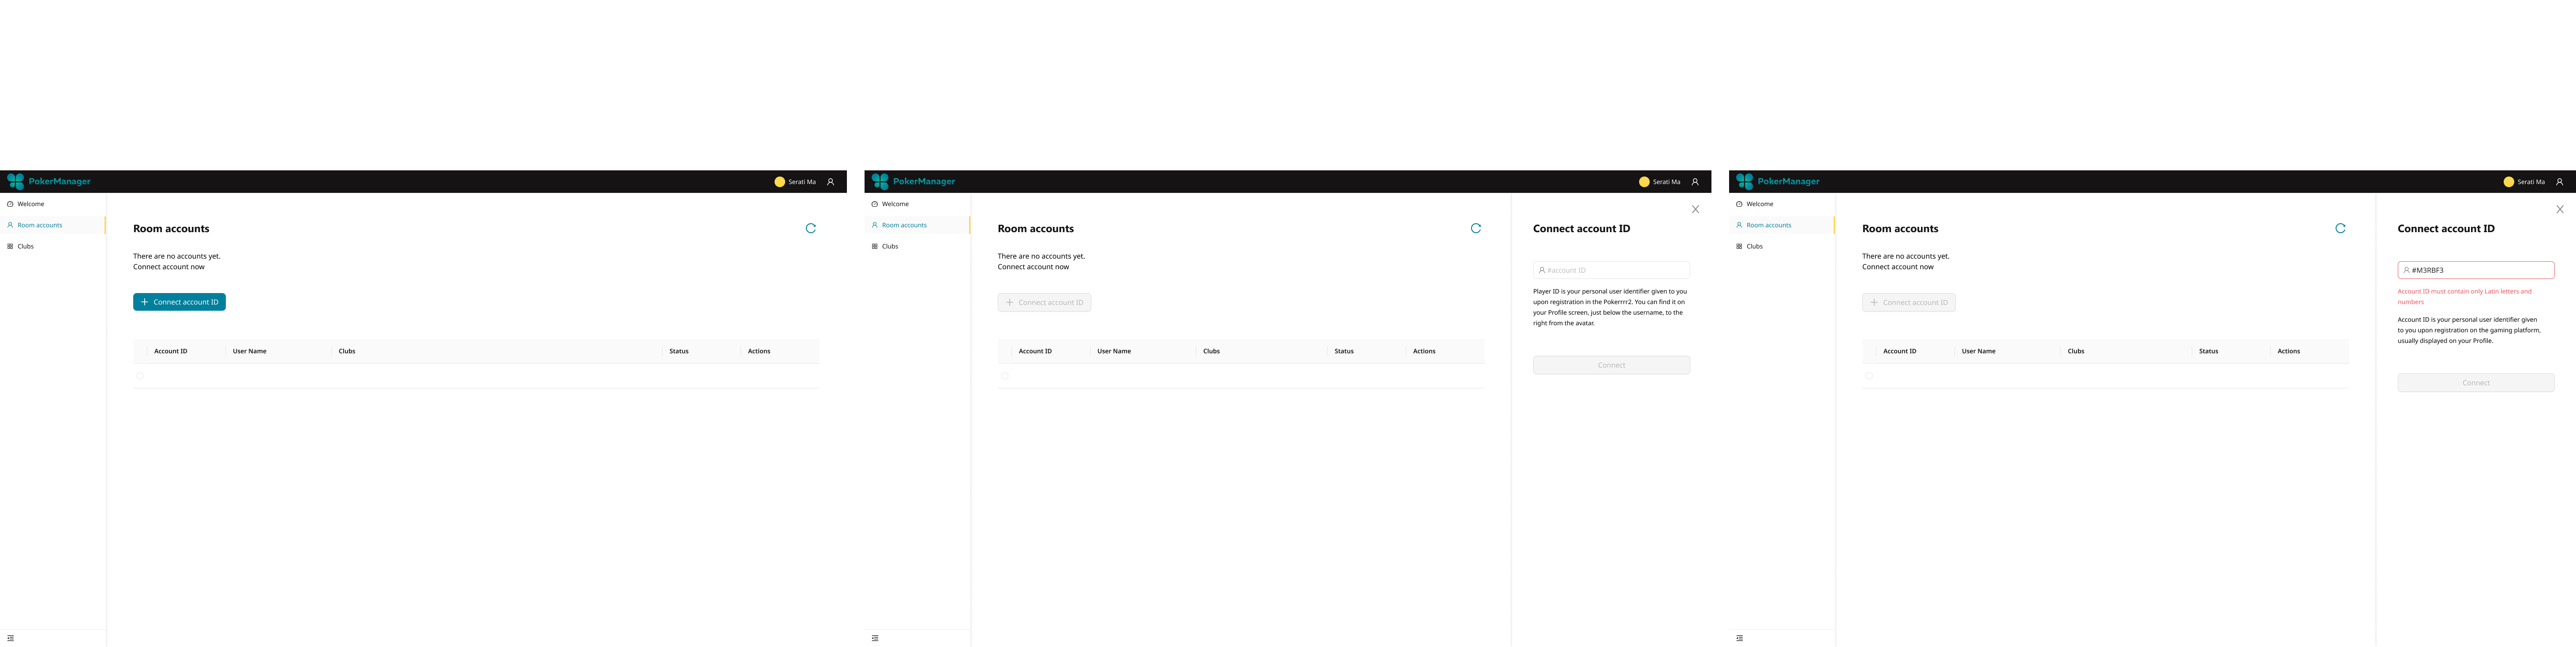Select table row radio on the validation-error screen
The height and width of the screenshot is (647, 2576).
point(1869,376)
